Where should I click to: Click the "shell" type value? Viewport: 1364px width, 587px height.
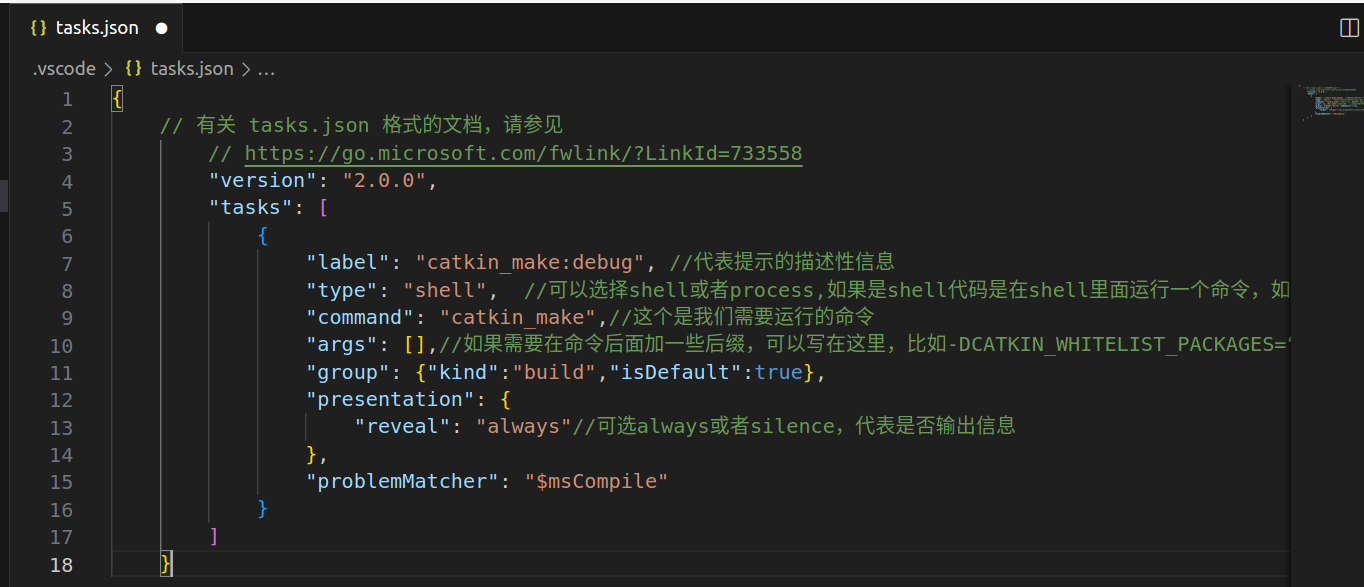pos(444,290)
